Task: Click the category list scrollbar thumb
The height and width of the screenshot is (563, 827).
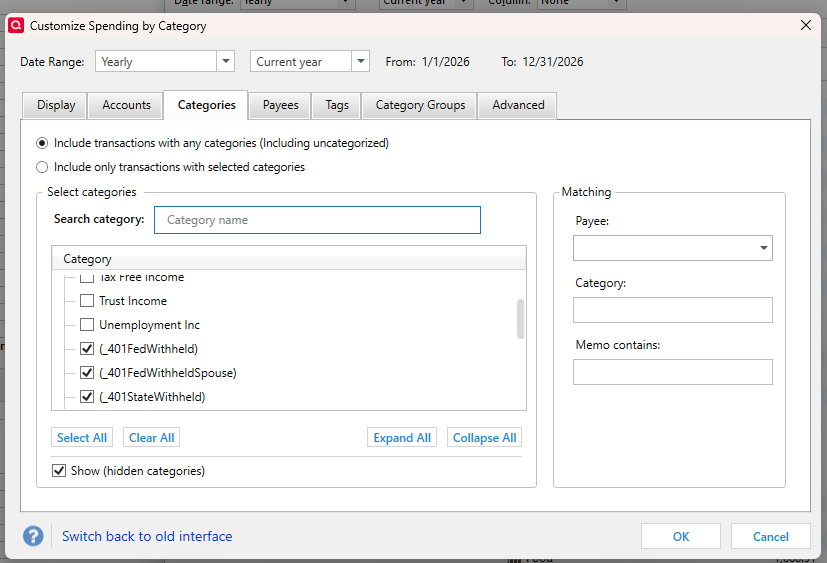Action: [x=520, y=319]
